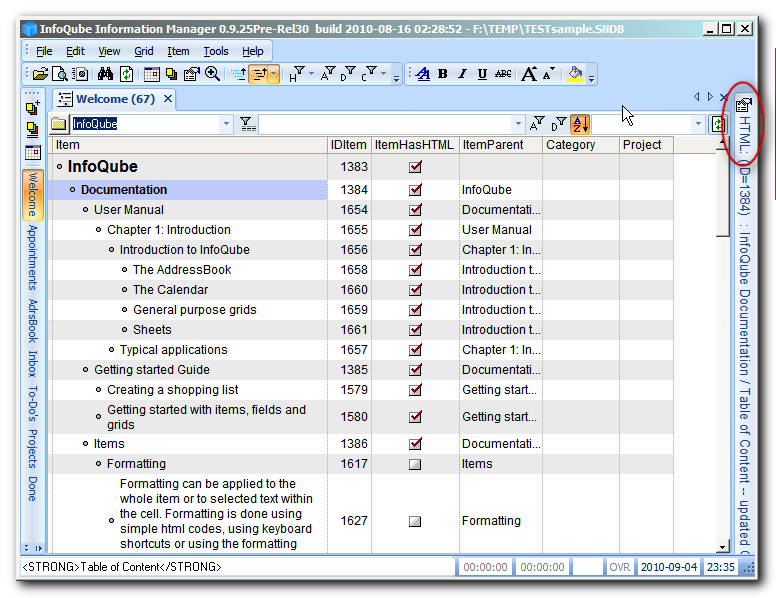Toggle the A-Z sort button
The width and height of the screenshot is (776, 598).
coord(580,124)
